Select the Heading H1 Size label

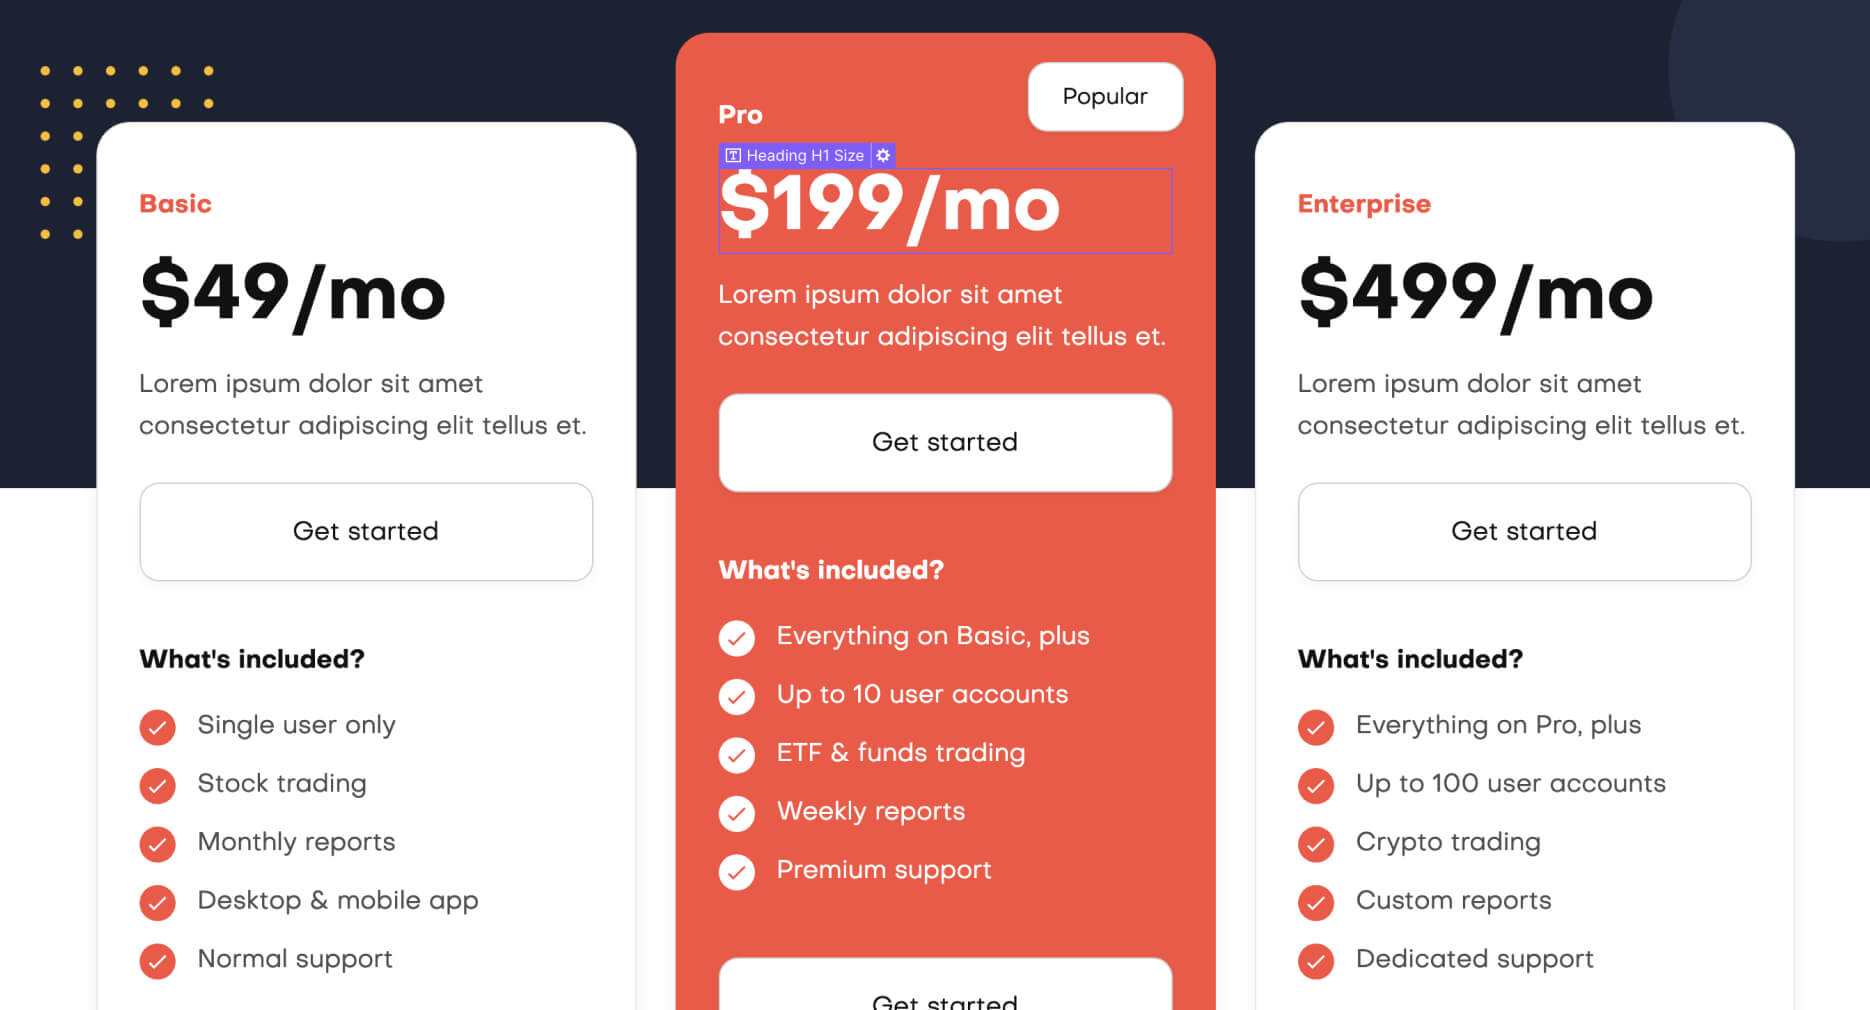tap(800, 155)
